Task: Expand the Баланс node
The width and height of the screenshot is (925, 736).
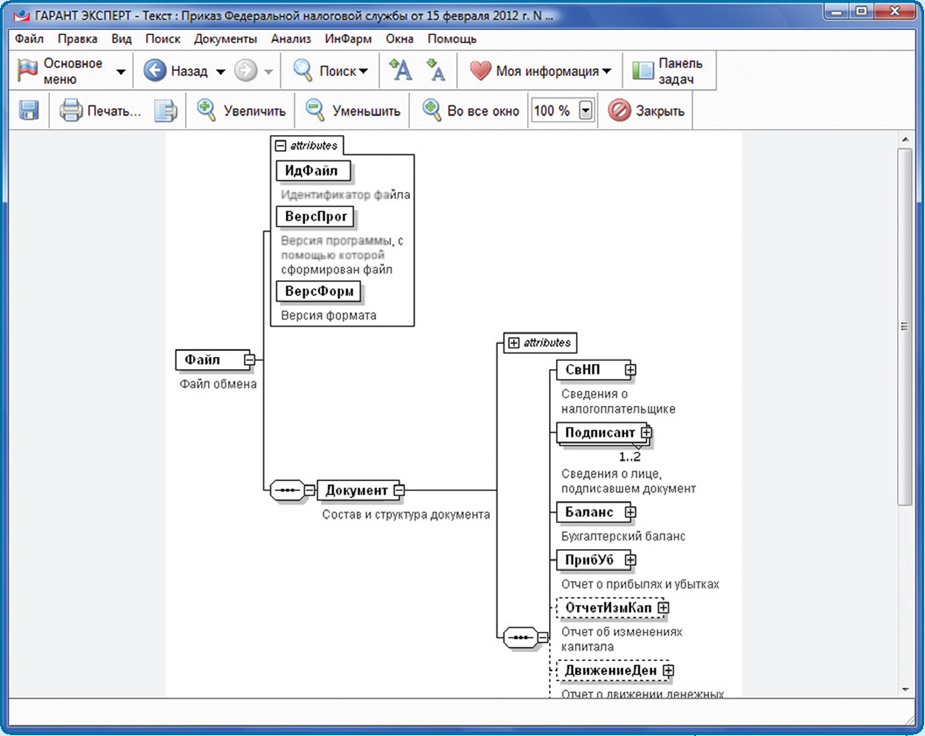Action: coord(630,512)
